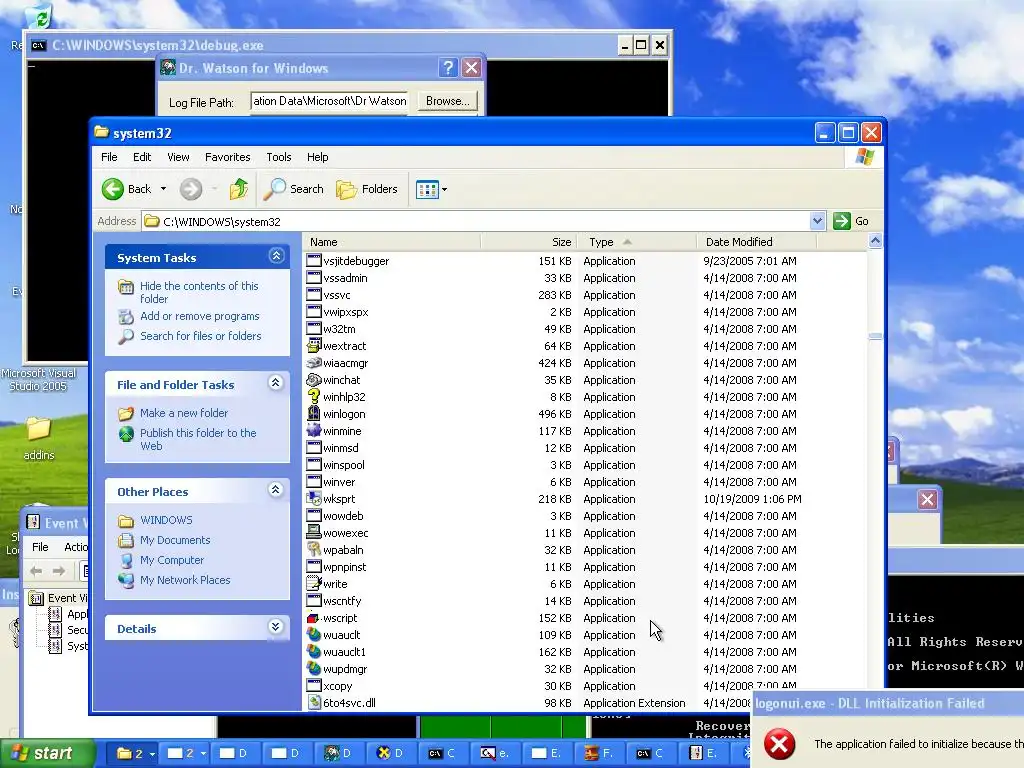Open the File menu in system32

pos(109,157)
